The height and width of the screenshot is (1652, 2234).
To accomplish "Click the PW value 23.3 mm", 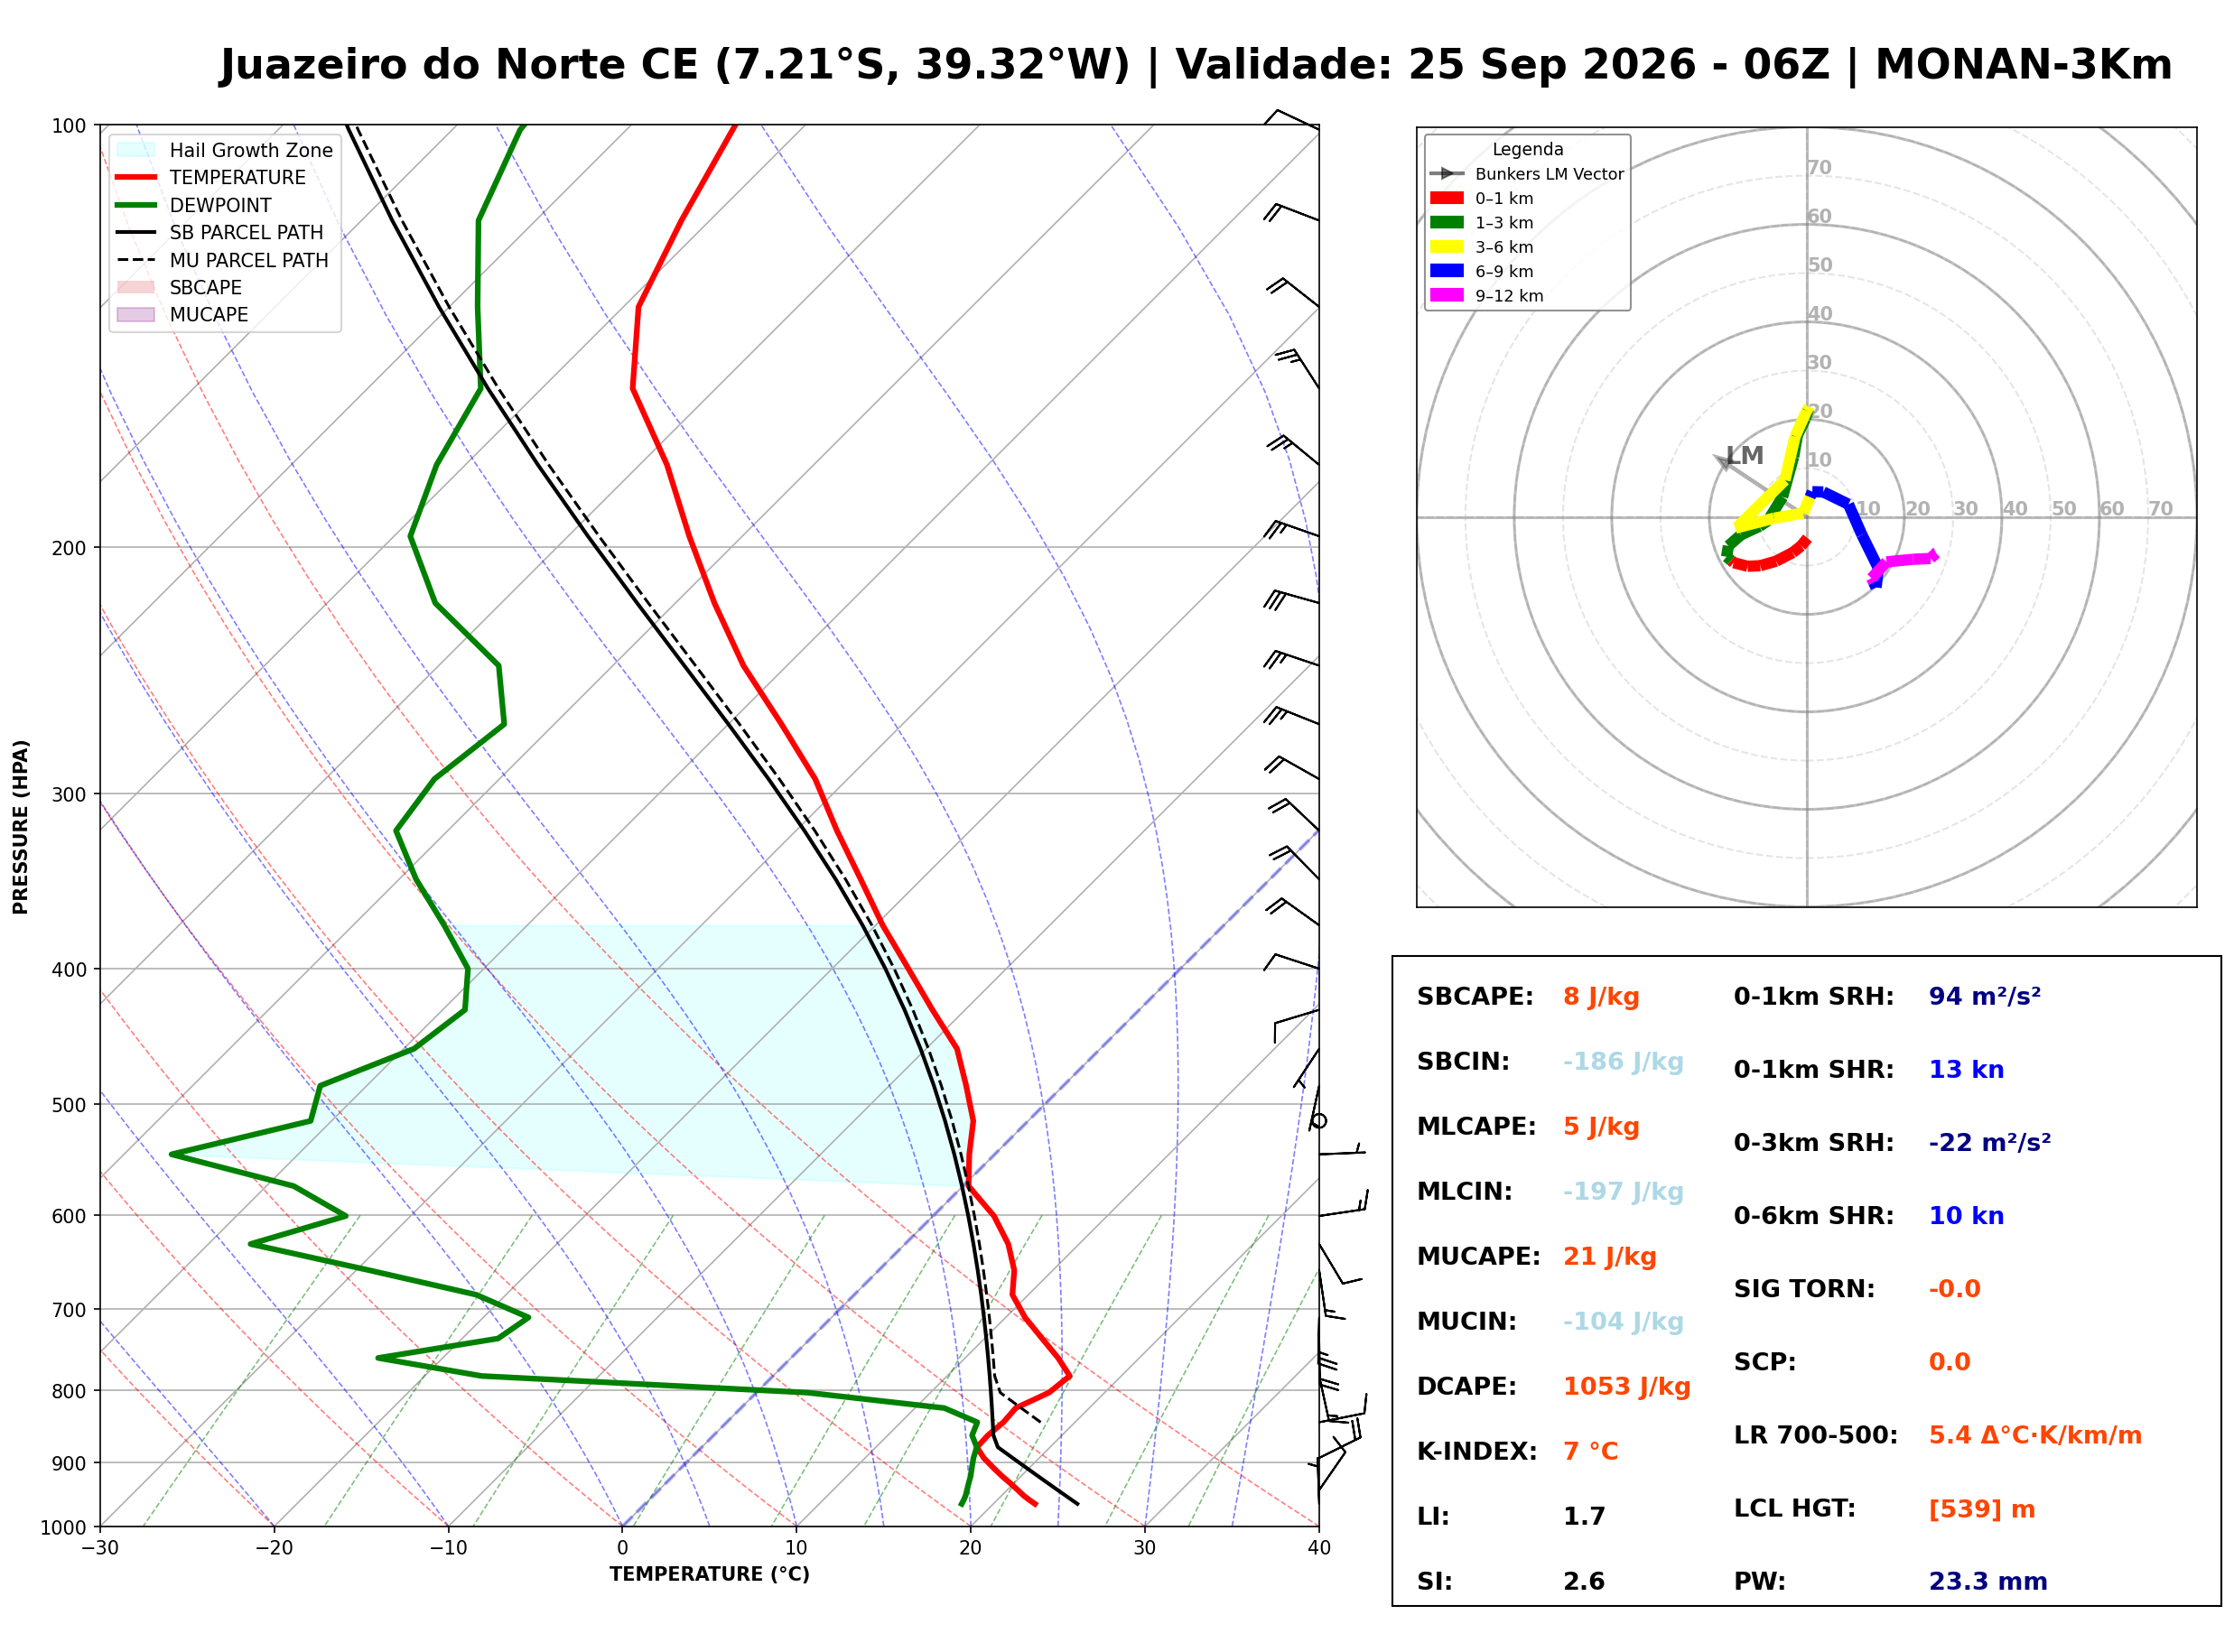I will pos(1987,1582).
